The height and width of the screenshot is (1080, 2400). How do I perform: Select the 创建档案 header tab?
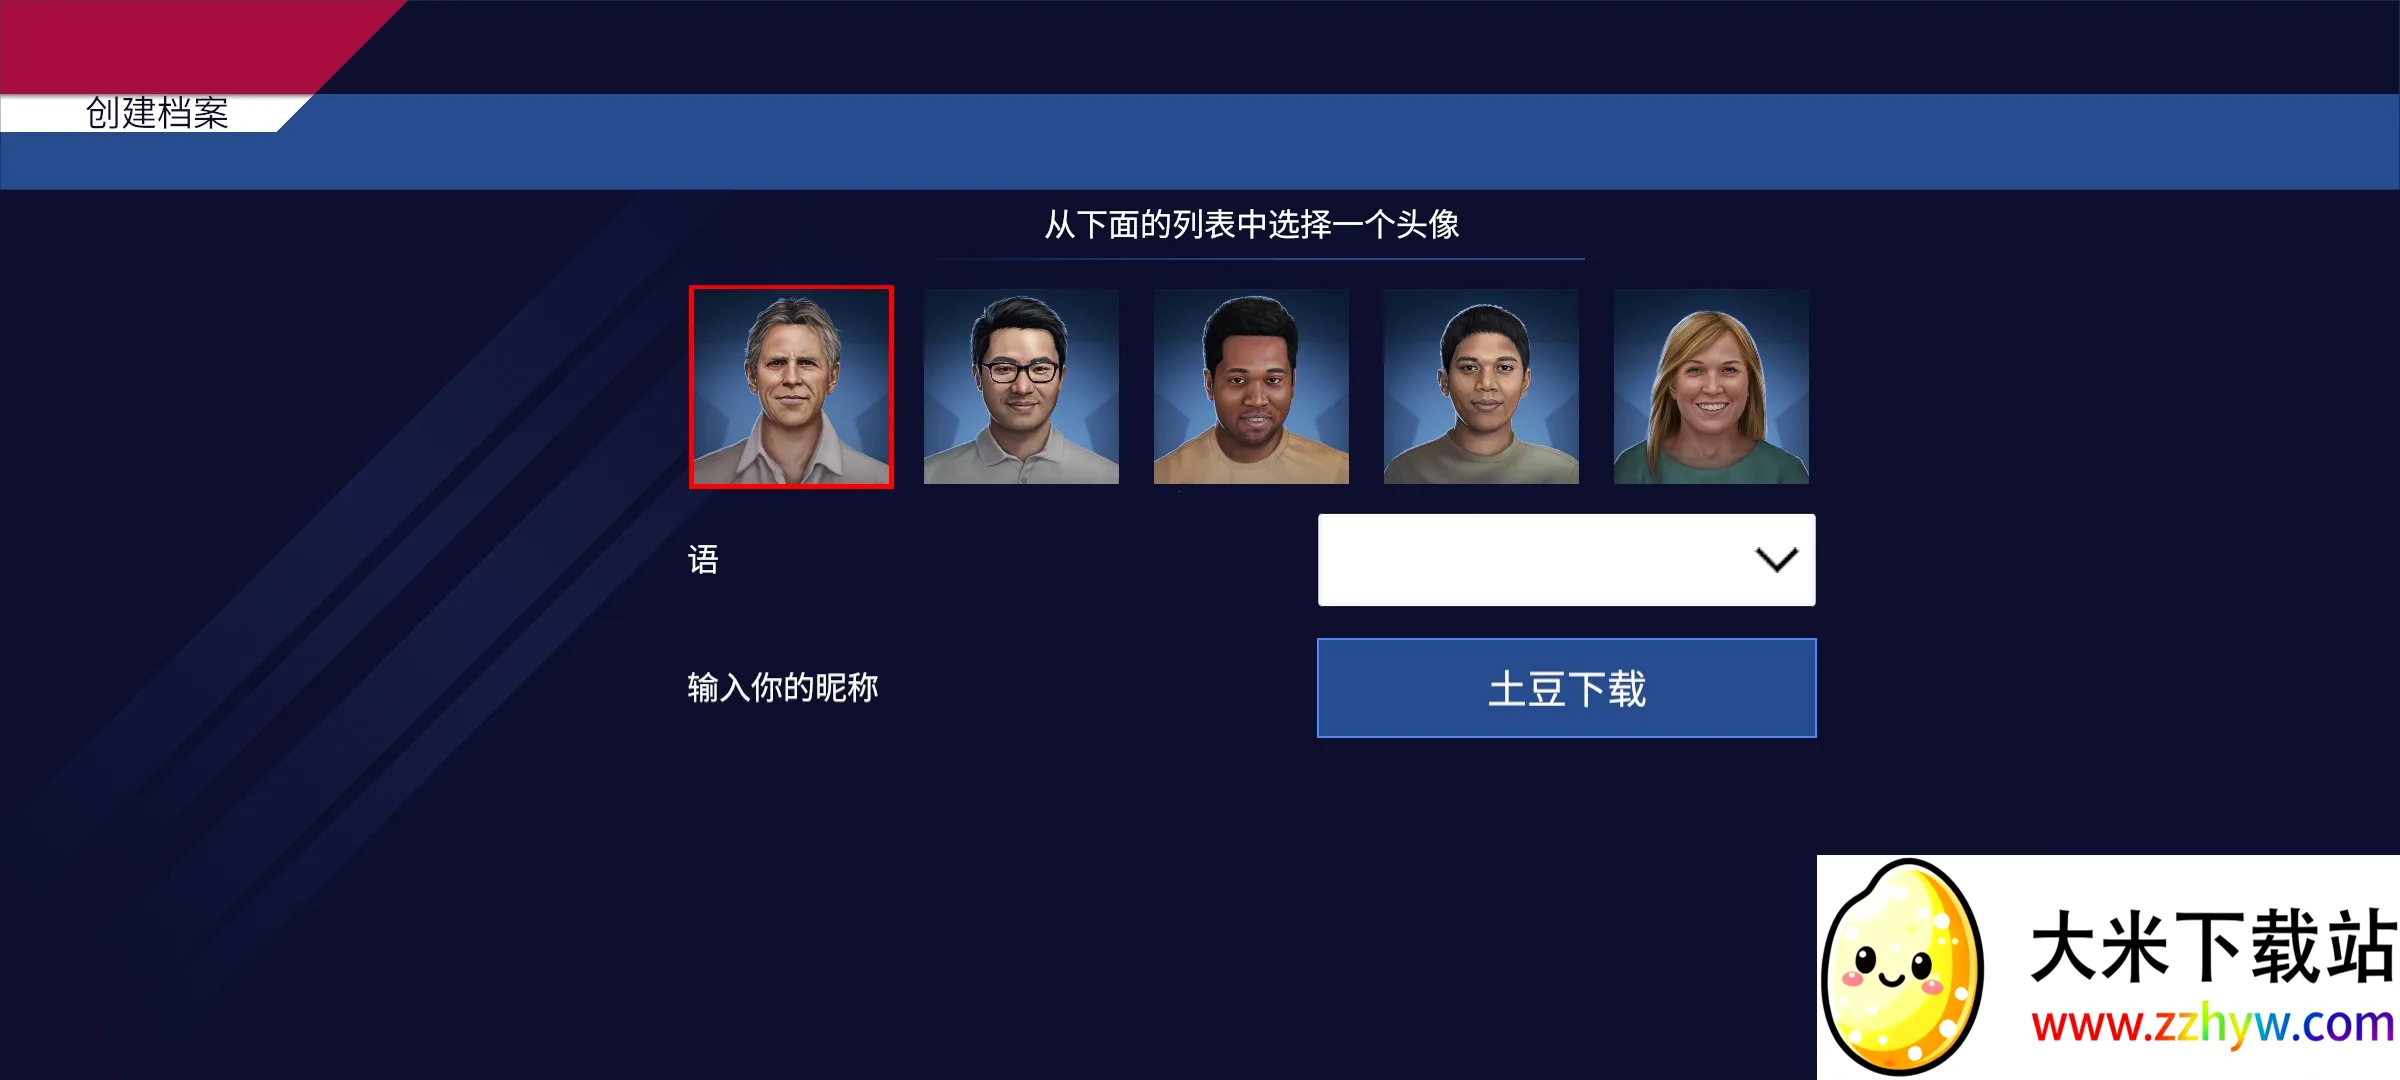point(157,113)
